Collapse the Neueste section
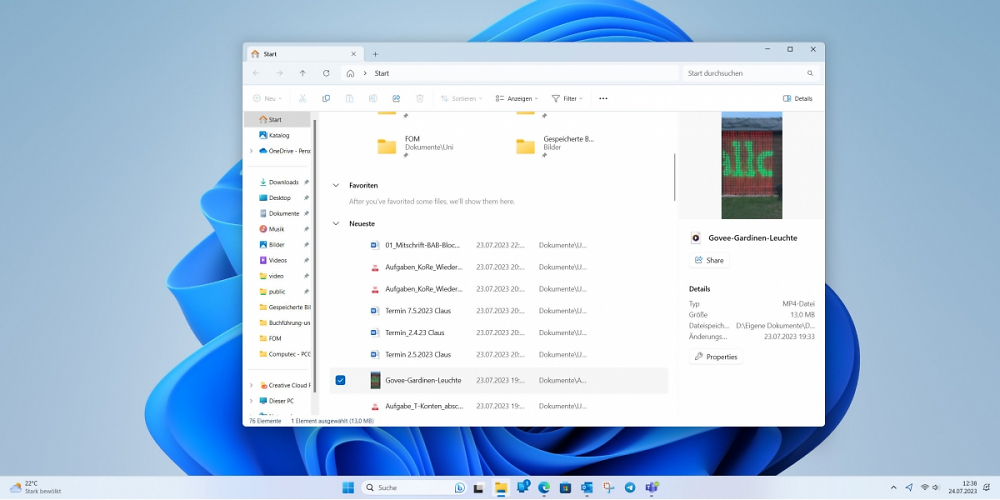Image resolution: width=1000 pixels, height=500 pixels. pos(335,224)
